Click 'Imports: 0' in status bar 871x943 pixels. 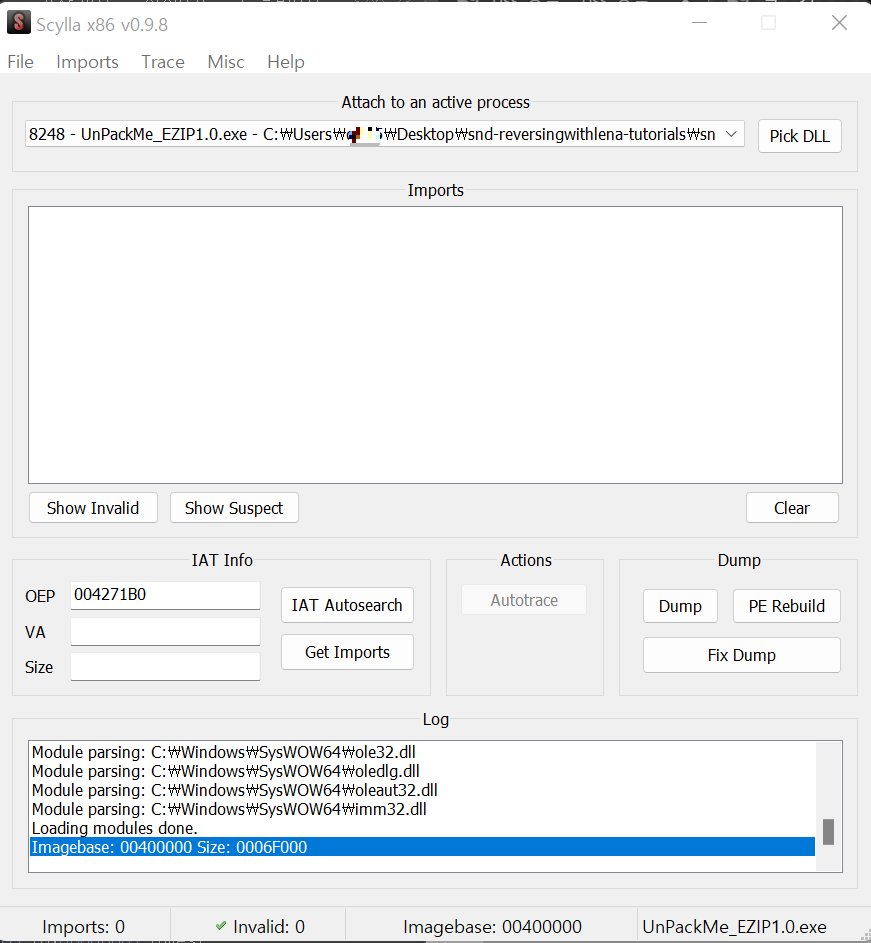[84, 927]
